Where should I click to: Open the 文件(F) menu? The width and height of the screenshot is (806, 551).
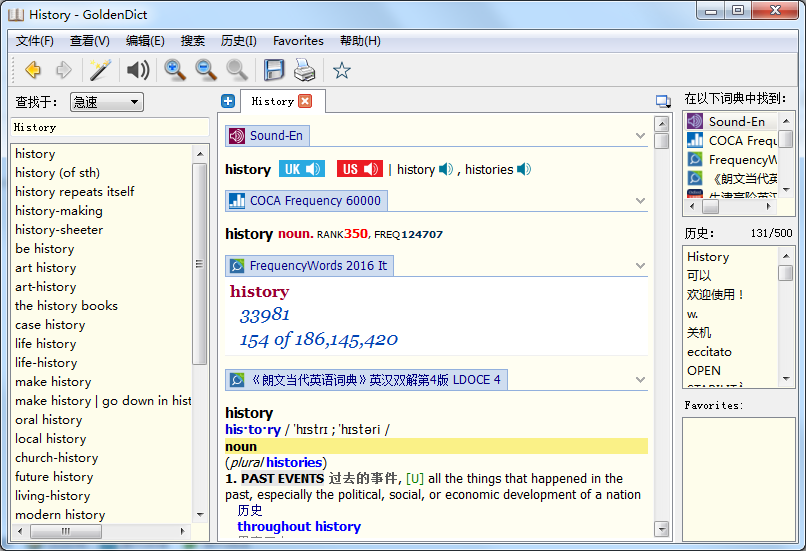pos(34,41)
